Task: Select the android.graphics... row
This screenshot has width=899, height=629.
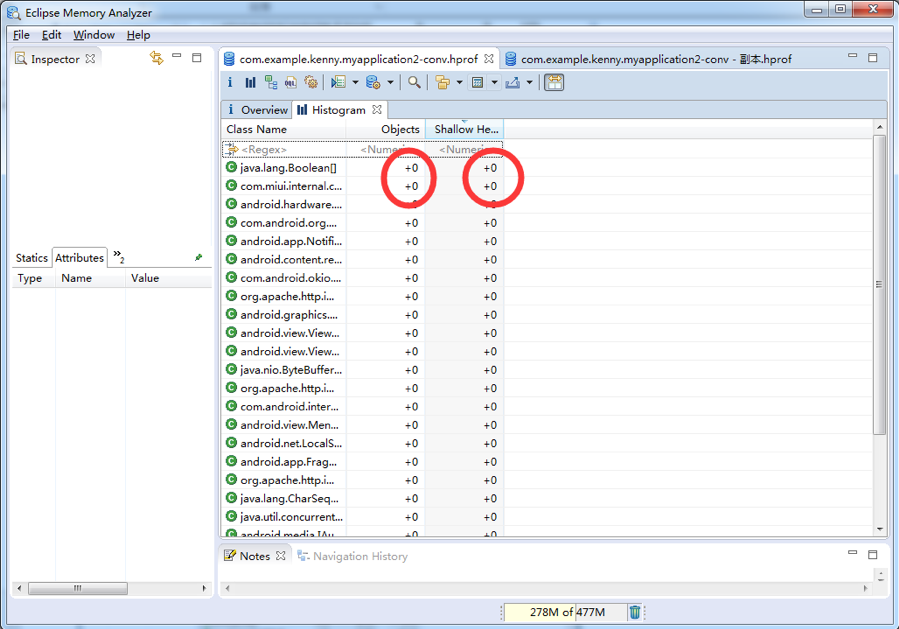Action: (x=362, y=315)
